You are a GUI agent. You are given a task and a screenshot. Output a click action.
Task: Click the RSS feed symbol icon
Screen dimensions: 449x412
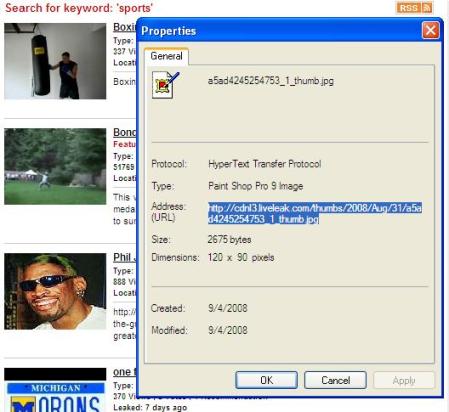[427, 8]
